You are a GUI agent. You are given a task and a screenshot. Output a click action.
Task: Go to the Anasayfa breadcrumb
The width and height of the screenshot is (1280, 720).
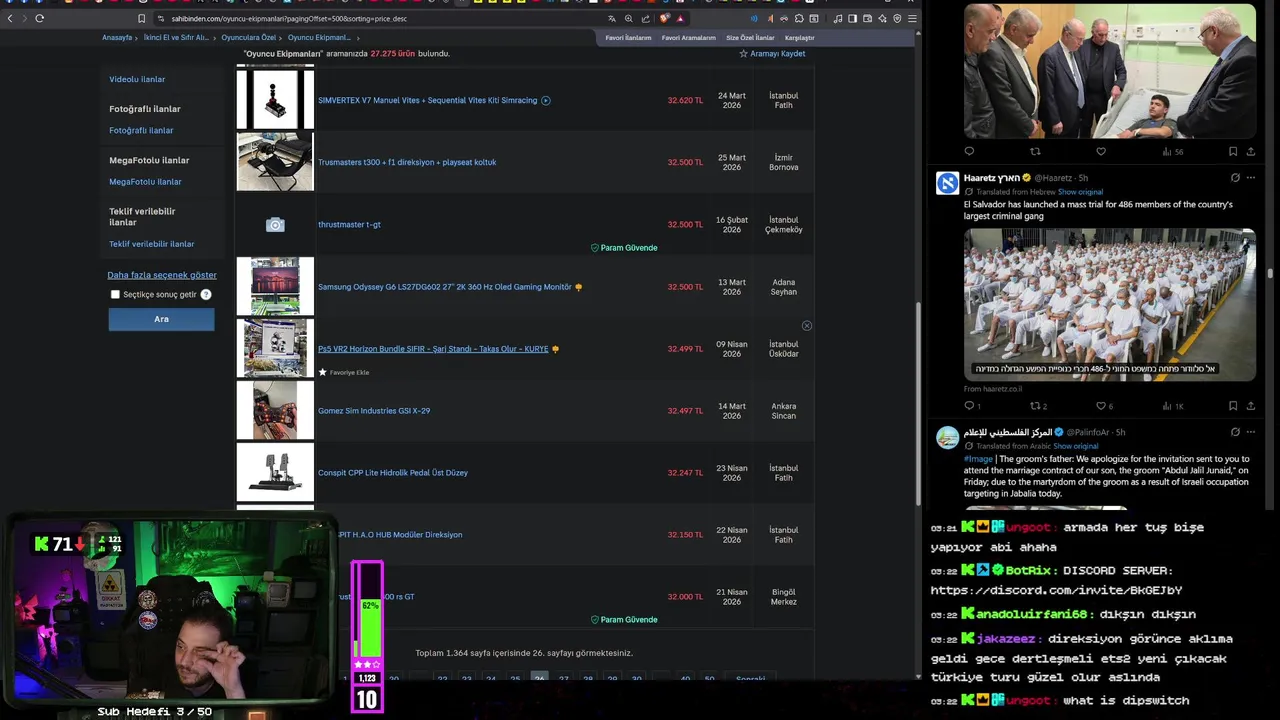[x=117, y=38]
